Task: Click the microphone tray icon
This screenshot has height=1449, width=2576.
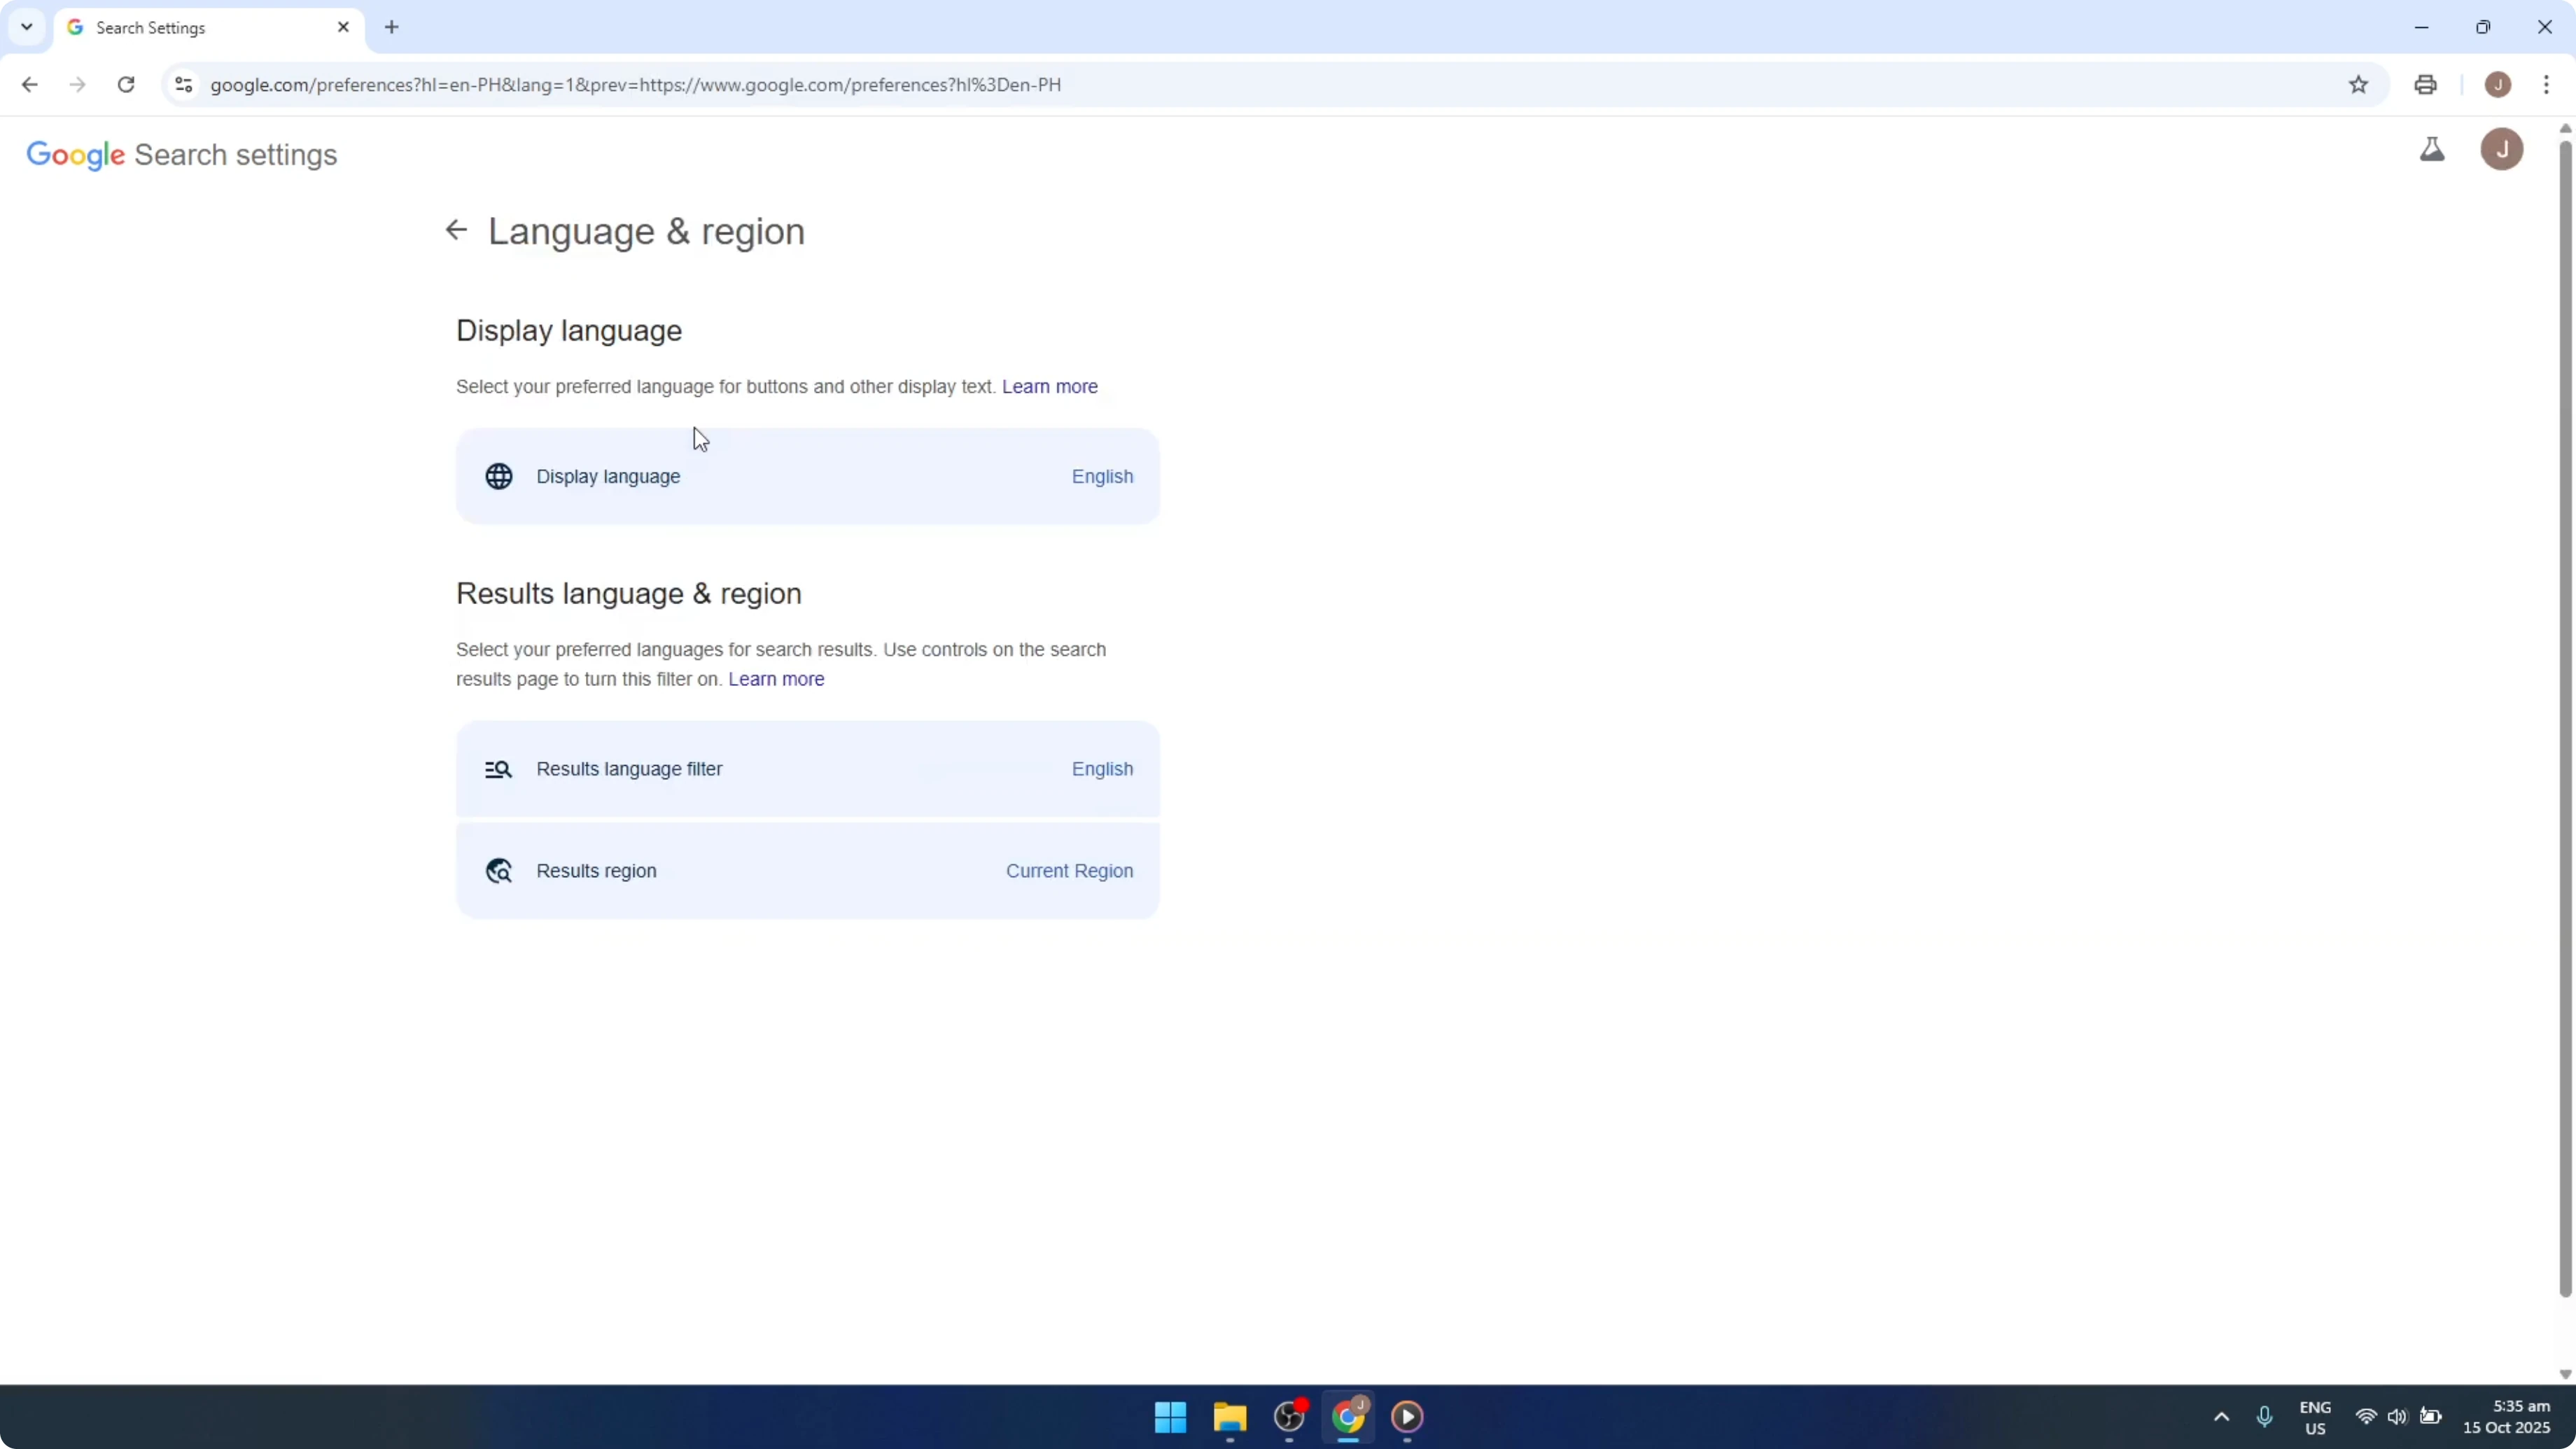Action: (2264, 1417)
